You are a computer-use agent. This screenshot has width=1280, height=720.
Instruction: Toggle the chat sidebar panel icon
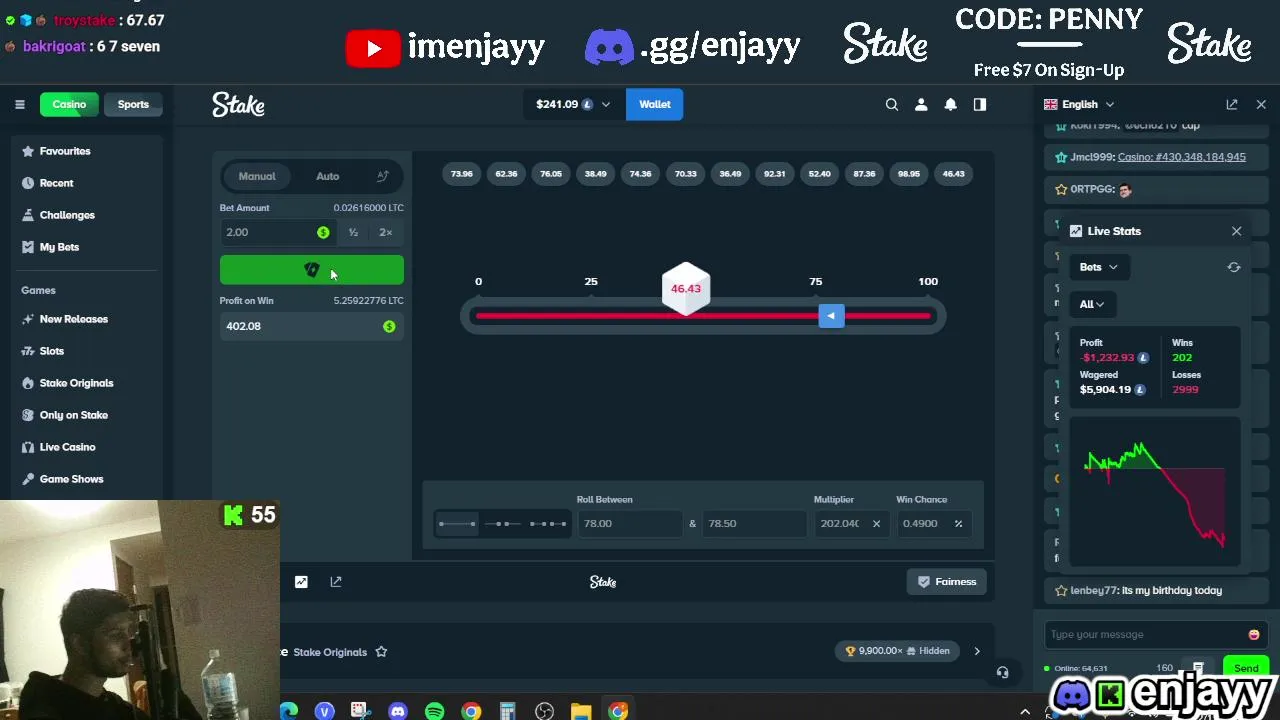980,104
